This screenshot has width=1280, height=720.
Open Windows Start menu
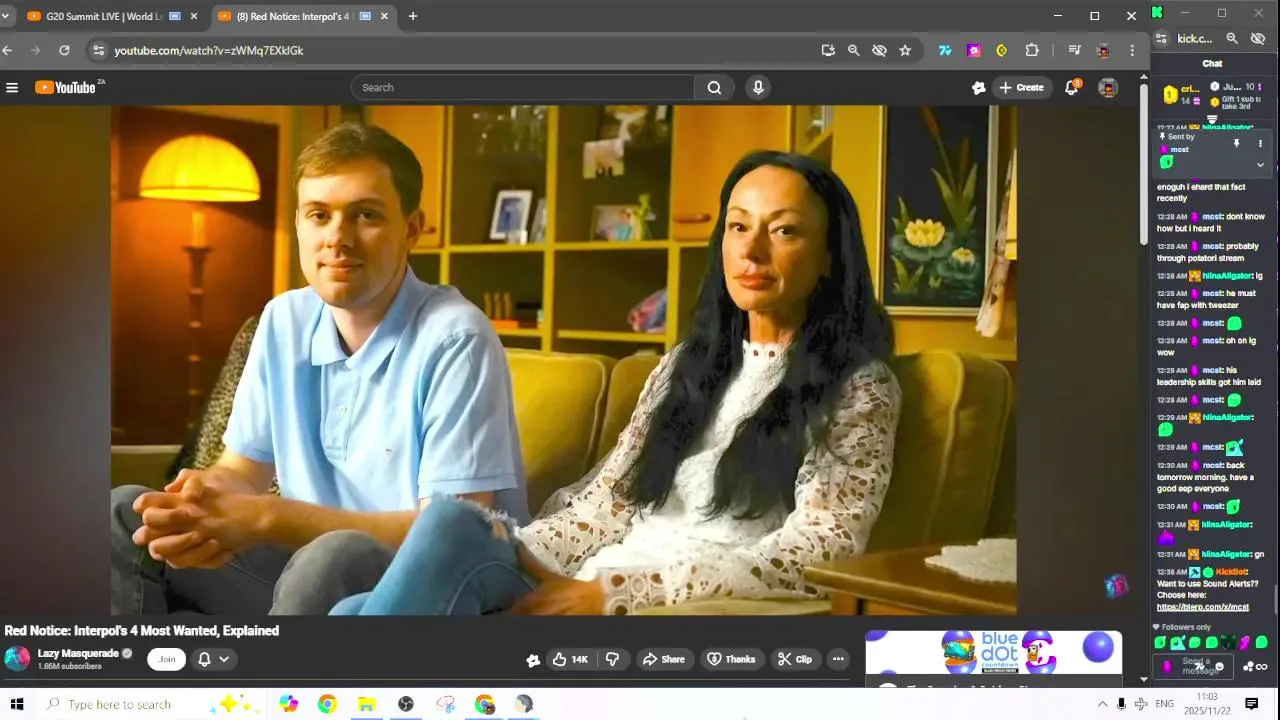click(16, 704)
